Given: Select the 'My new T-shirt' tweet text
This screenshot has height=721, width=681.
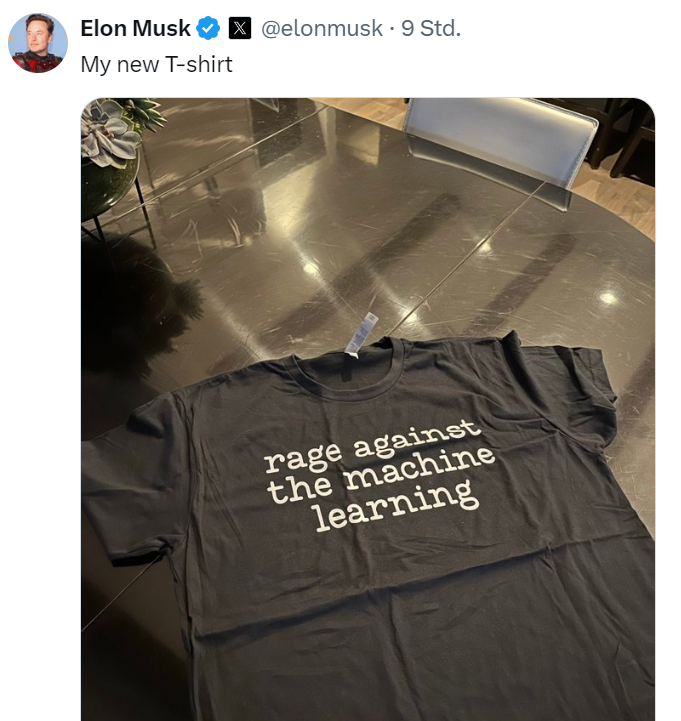Looking at the screenshot, I should (156, 64).
